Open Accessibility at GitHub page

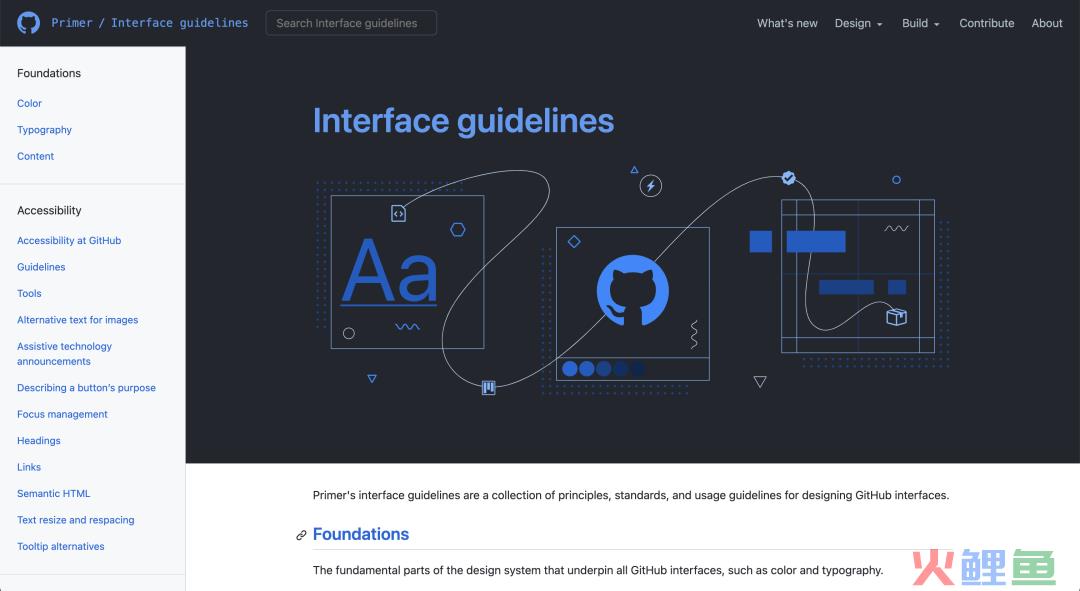[x=69, y=240]
